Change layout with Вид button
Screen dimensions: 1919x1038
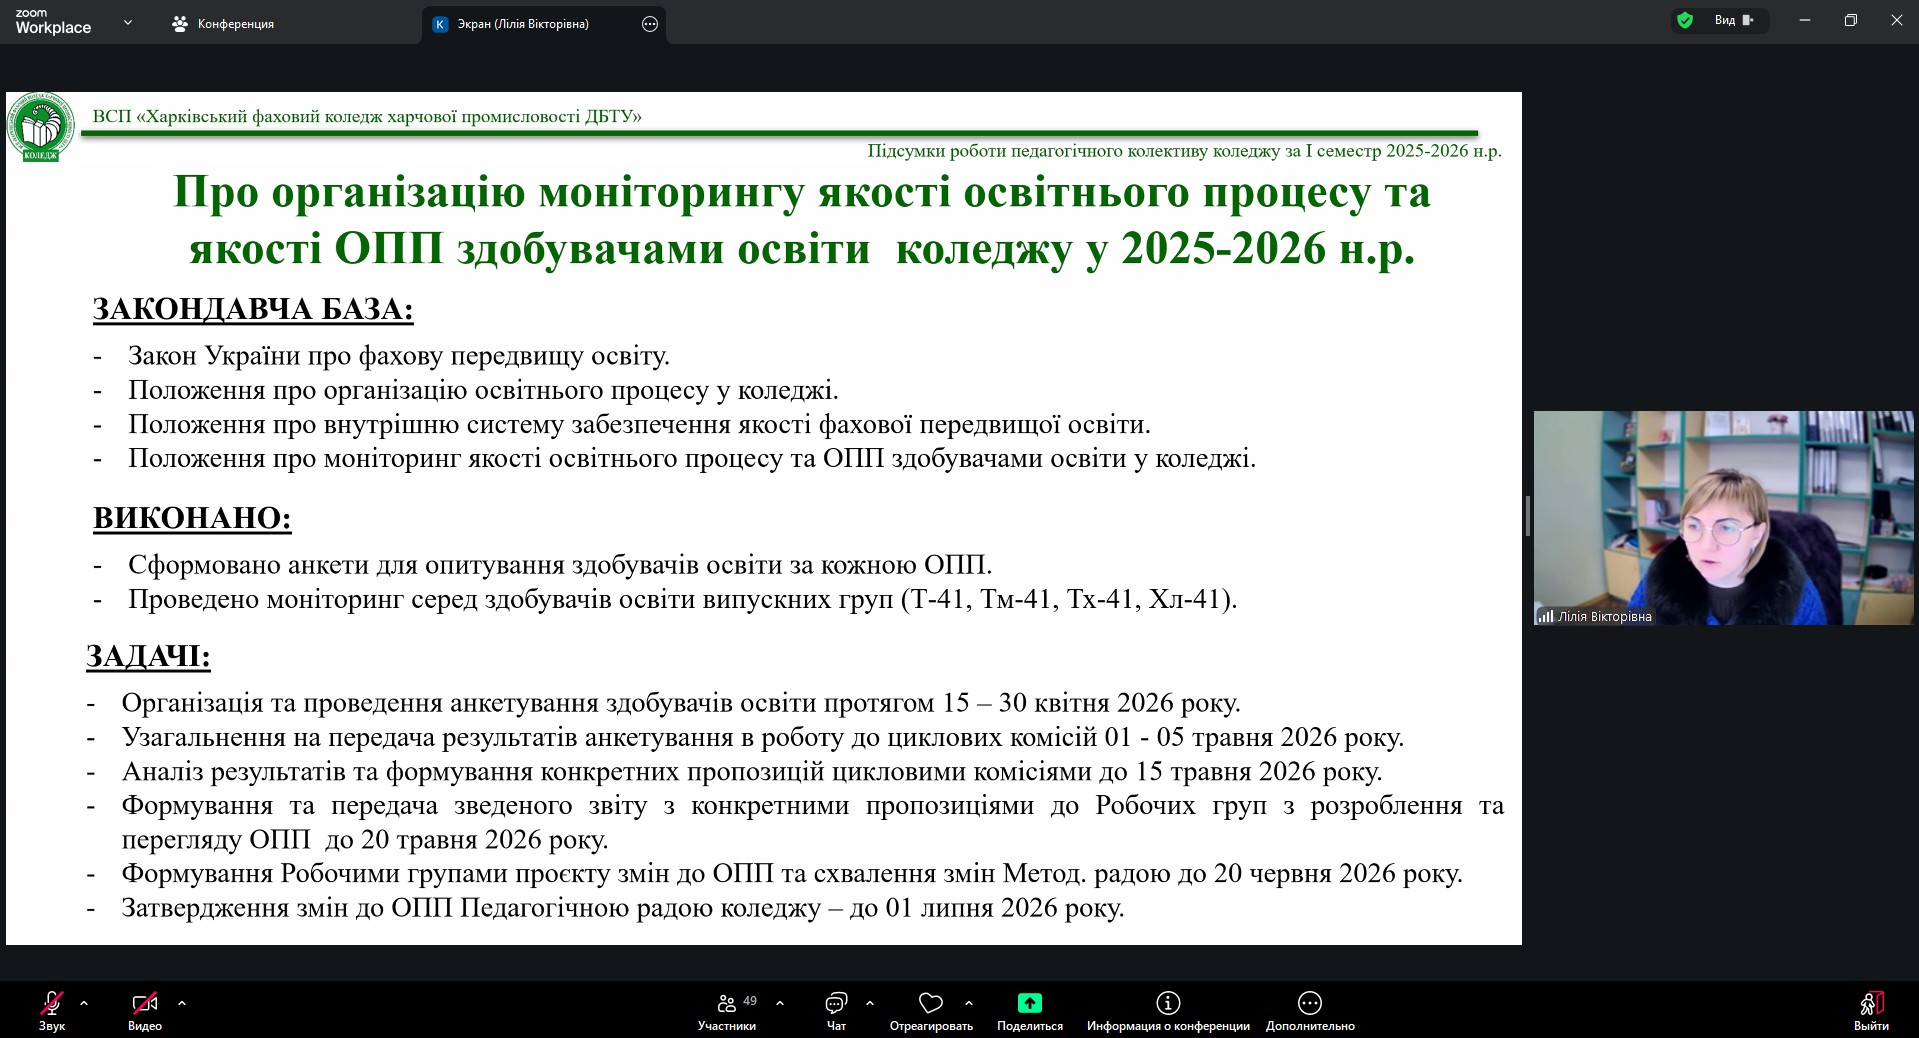(x=1734, y=20)
